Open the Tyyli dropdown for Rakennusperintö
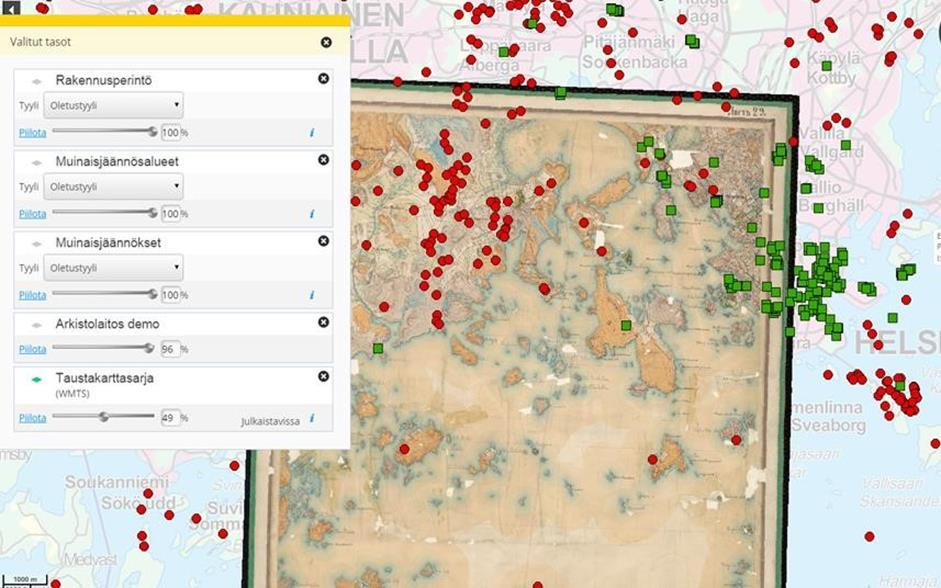The width and height of the screenshot is (941, 588). [113, 106]
